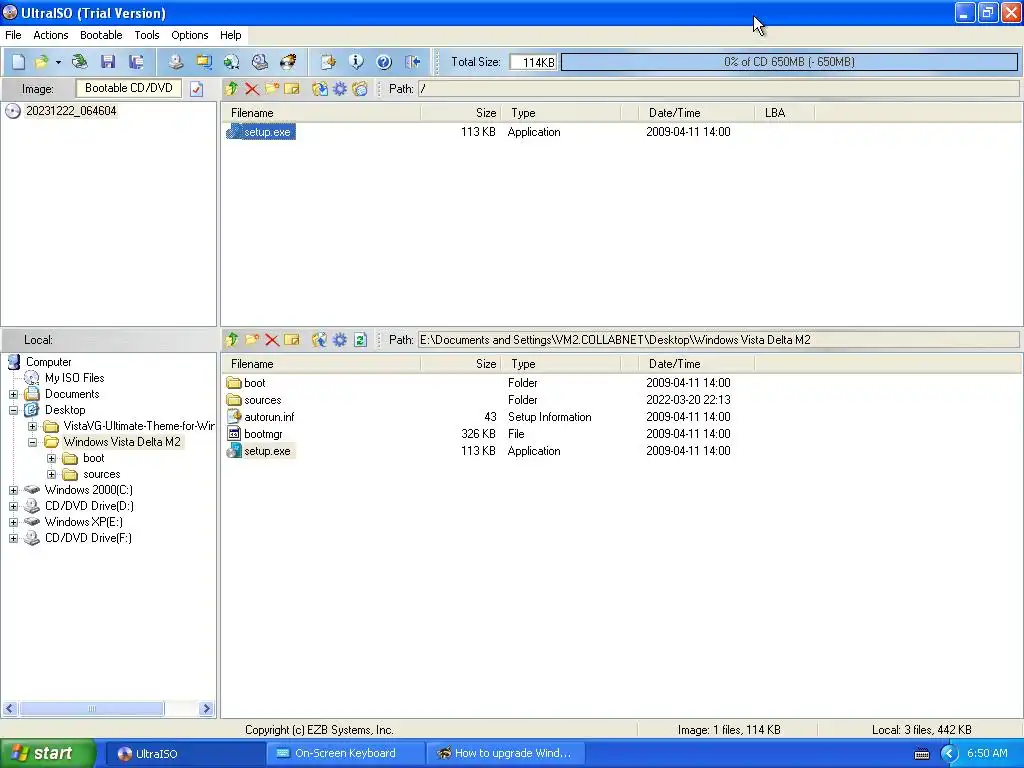This screenshot has width=1024, height=768.
Task: Click the gear icon in Local pane toolbar
Action: click(x=340, y=340)
